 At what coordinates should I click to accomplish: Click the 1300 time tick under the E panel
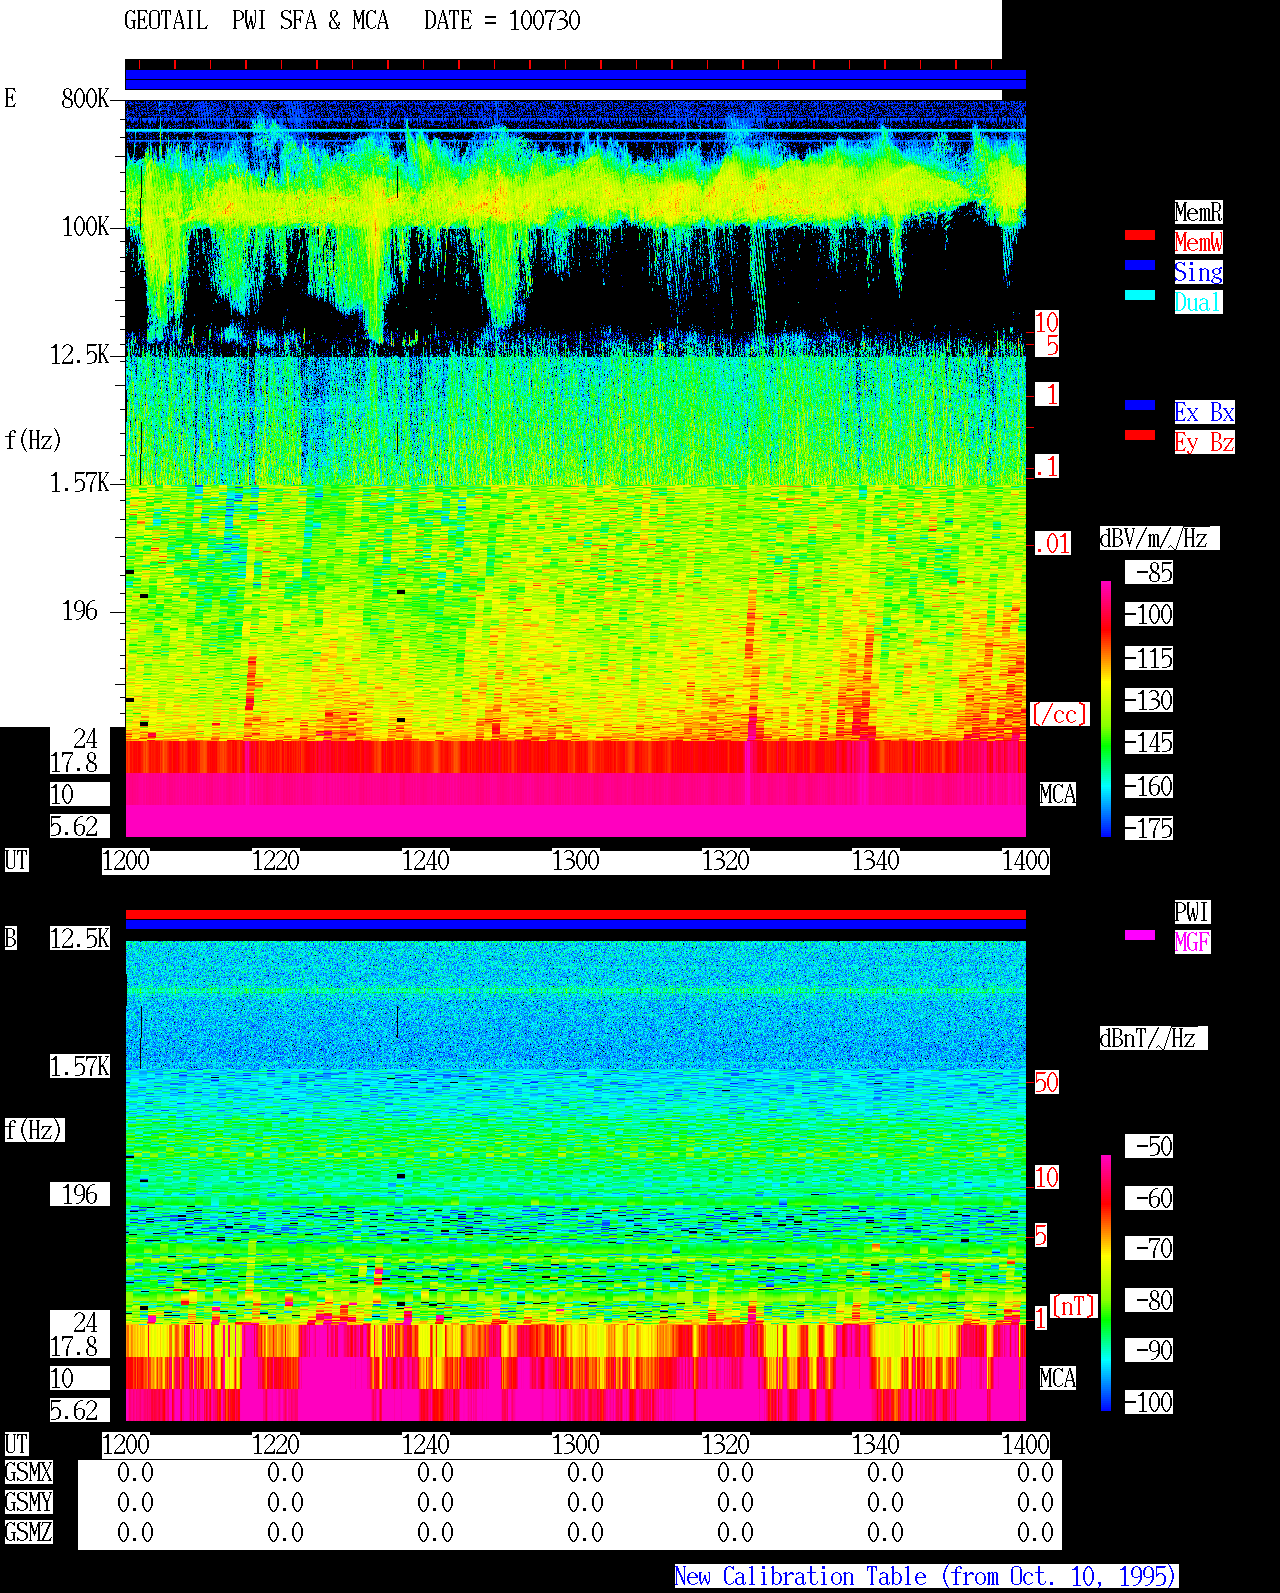[575, 860]
